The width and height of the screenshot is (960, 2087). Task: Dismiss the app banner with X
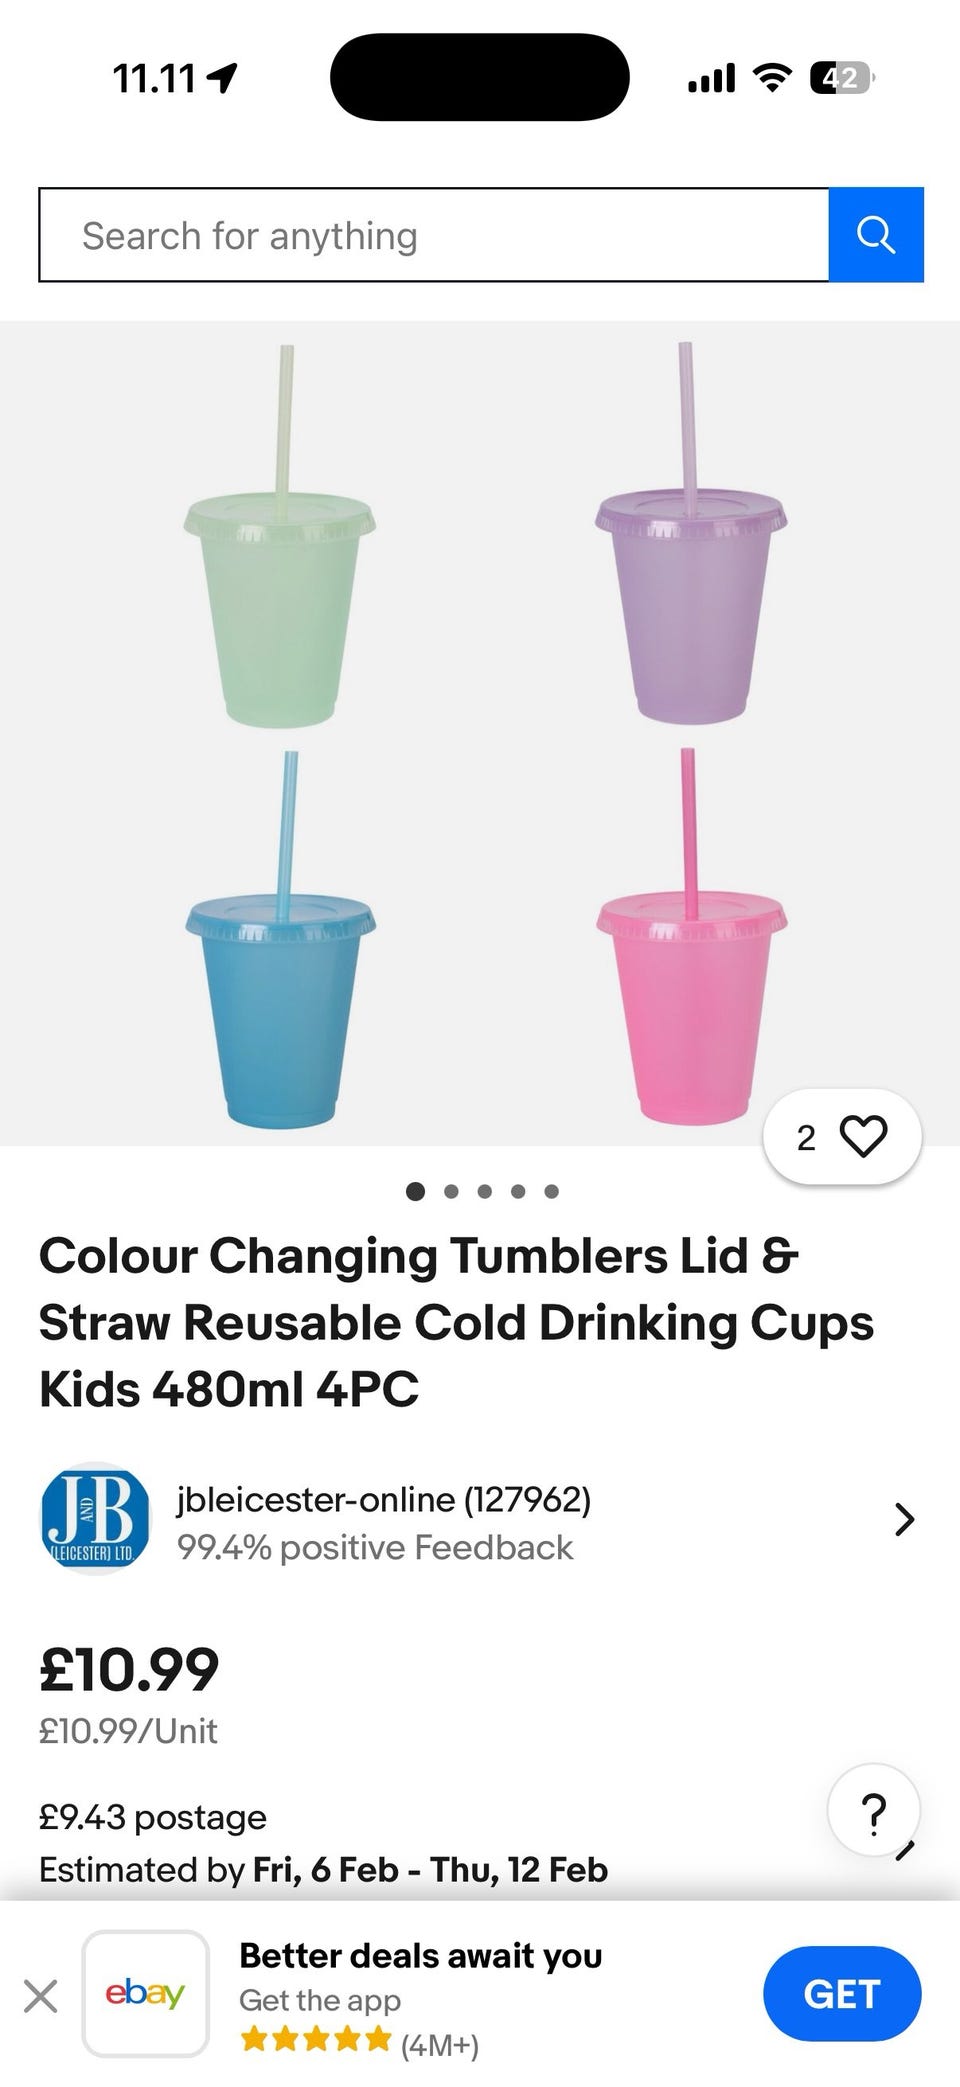click(x=40, y=1997)
